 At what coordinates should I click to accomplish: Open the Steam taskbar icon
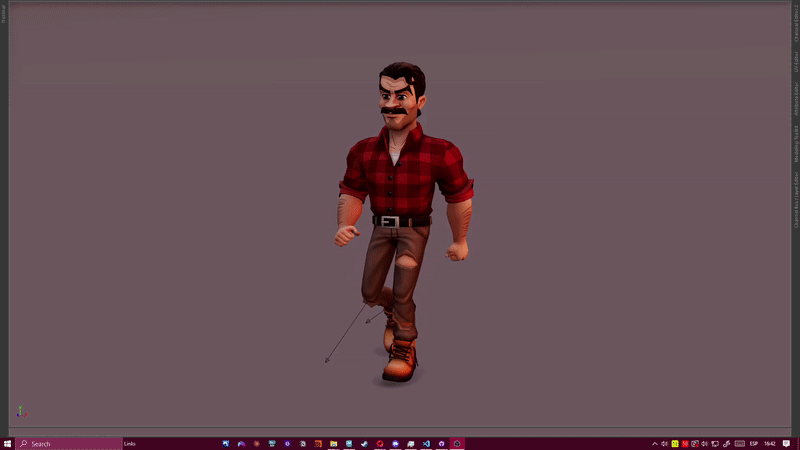pos(364,443)
